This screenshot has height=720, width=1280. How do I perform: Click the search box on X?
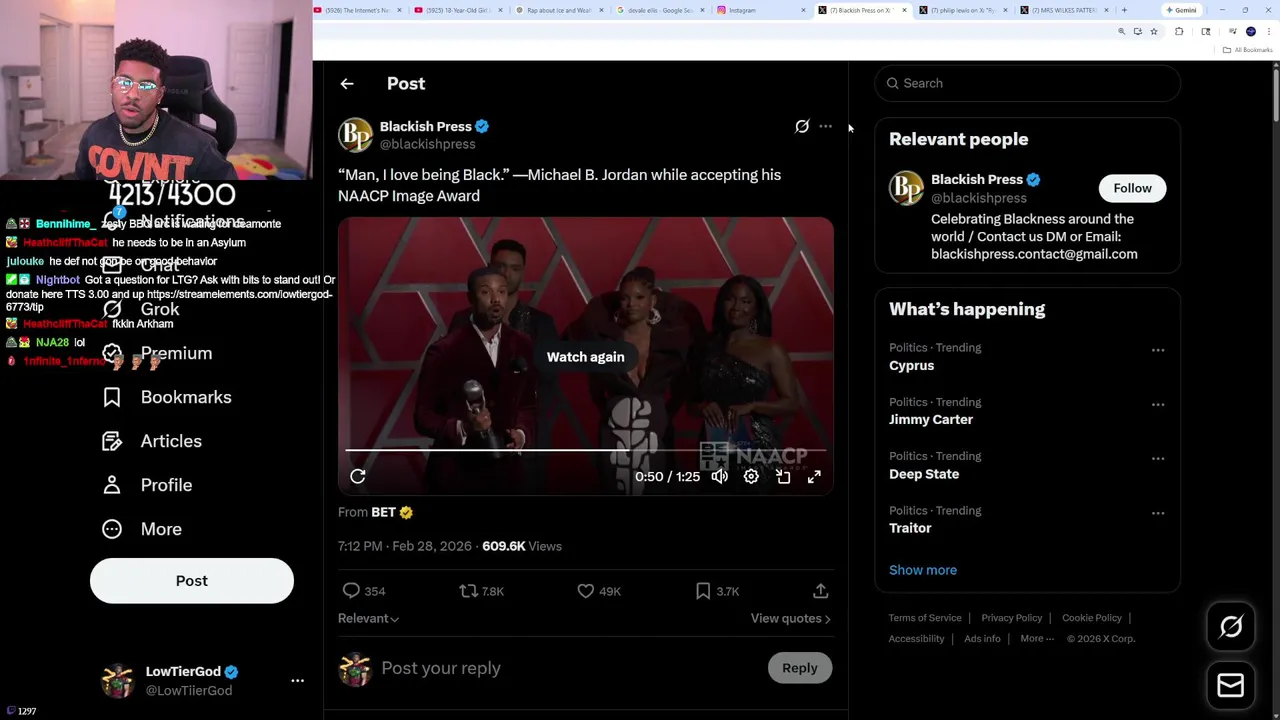pyautogui.click(x=1028, y=83)
